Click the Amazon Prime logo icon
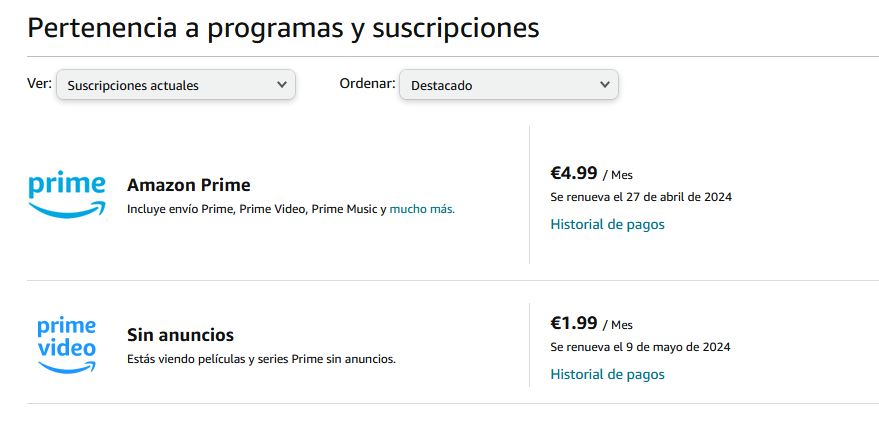879x426 pixels. 67,195
